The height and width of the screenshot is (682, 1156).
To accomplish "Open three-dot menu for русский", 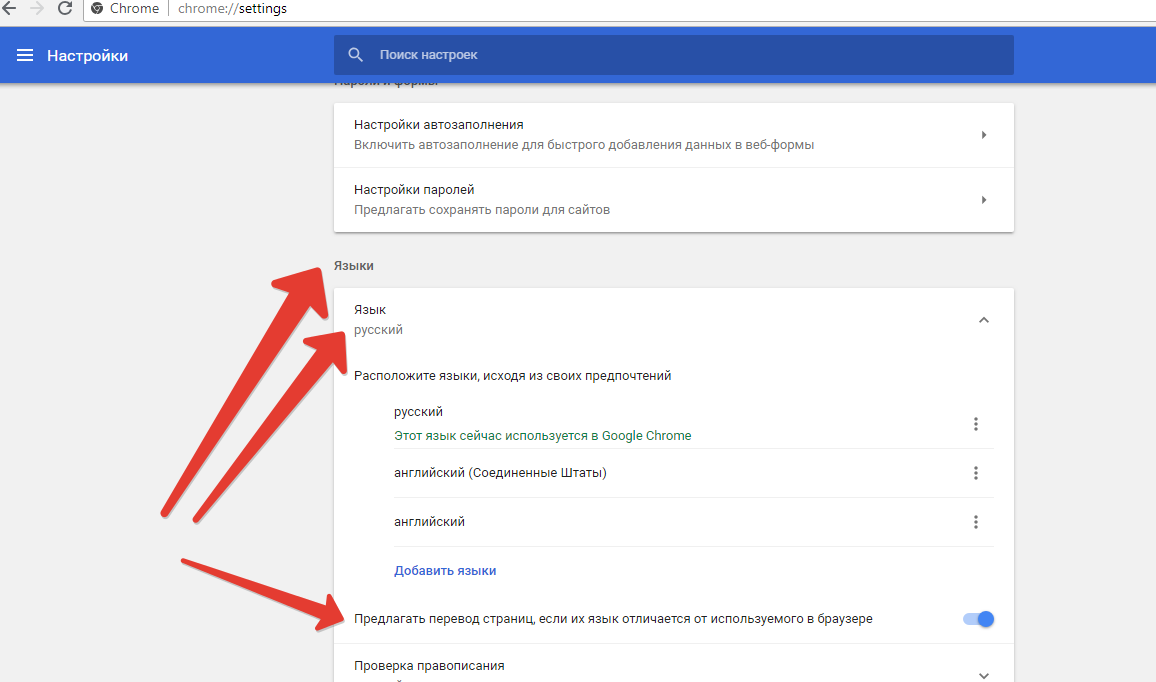I will (975, 424).
